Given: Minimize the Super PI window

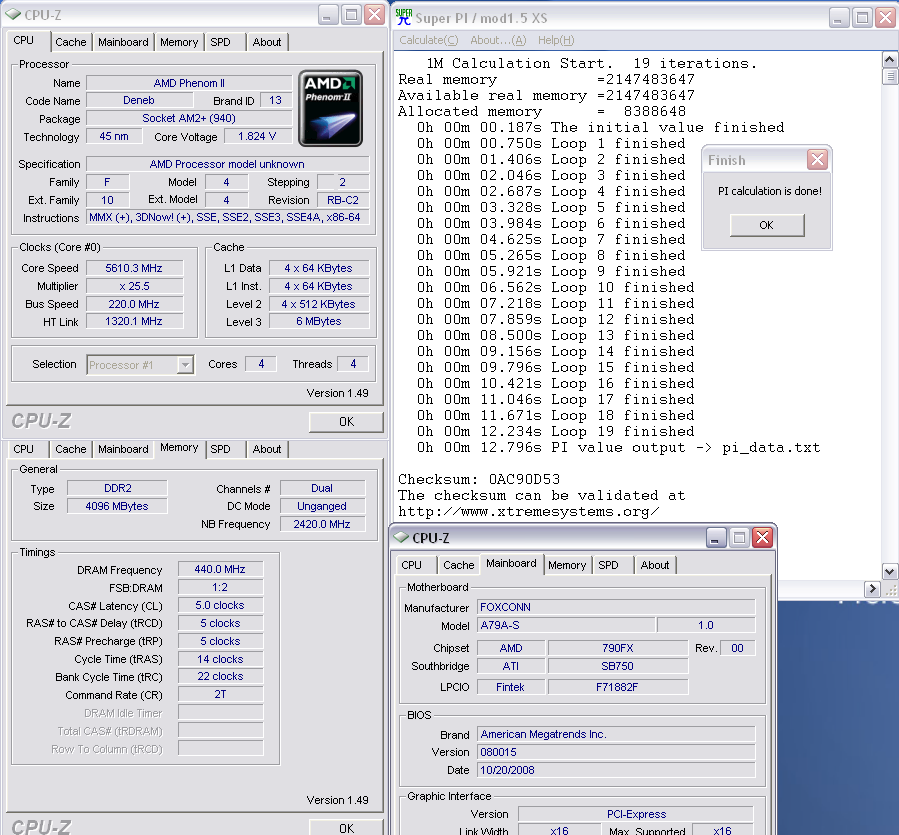Looking at the screenshot, I should pos(838,18).
